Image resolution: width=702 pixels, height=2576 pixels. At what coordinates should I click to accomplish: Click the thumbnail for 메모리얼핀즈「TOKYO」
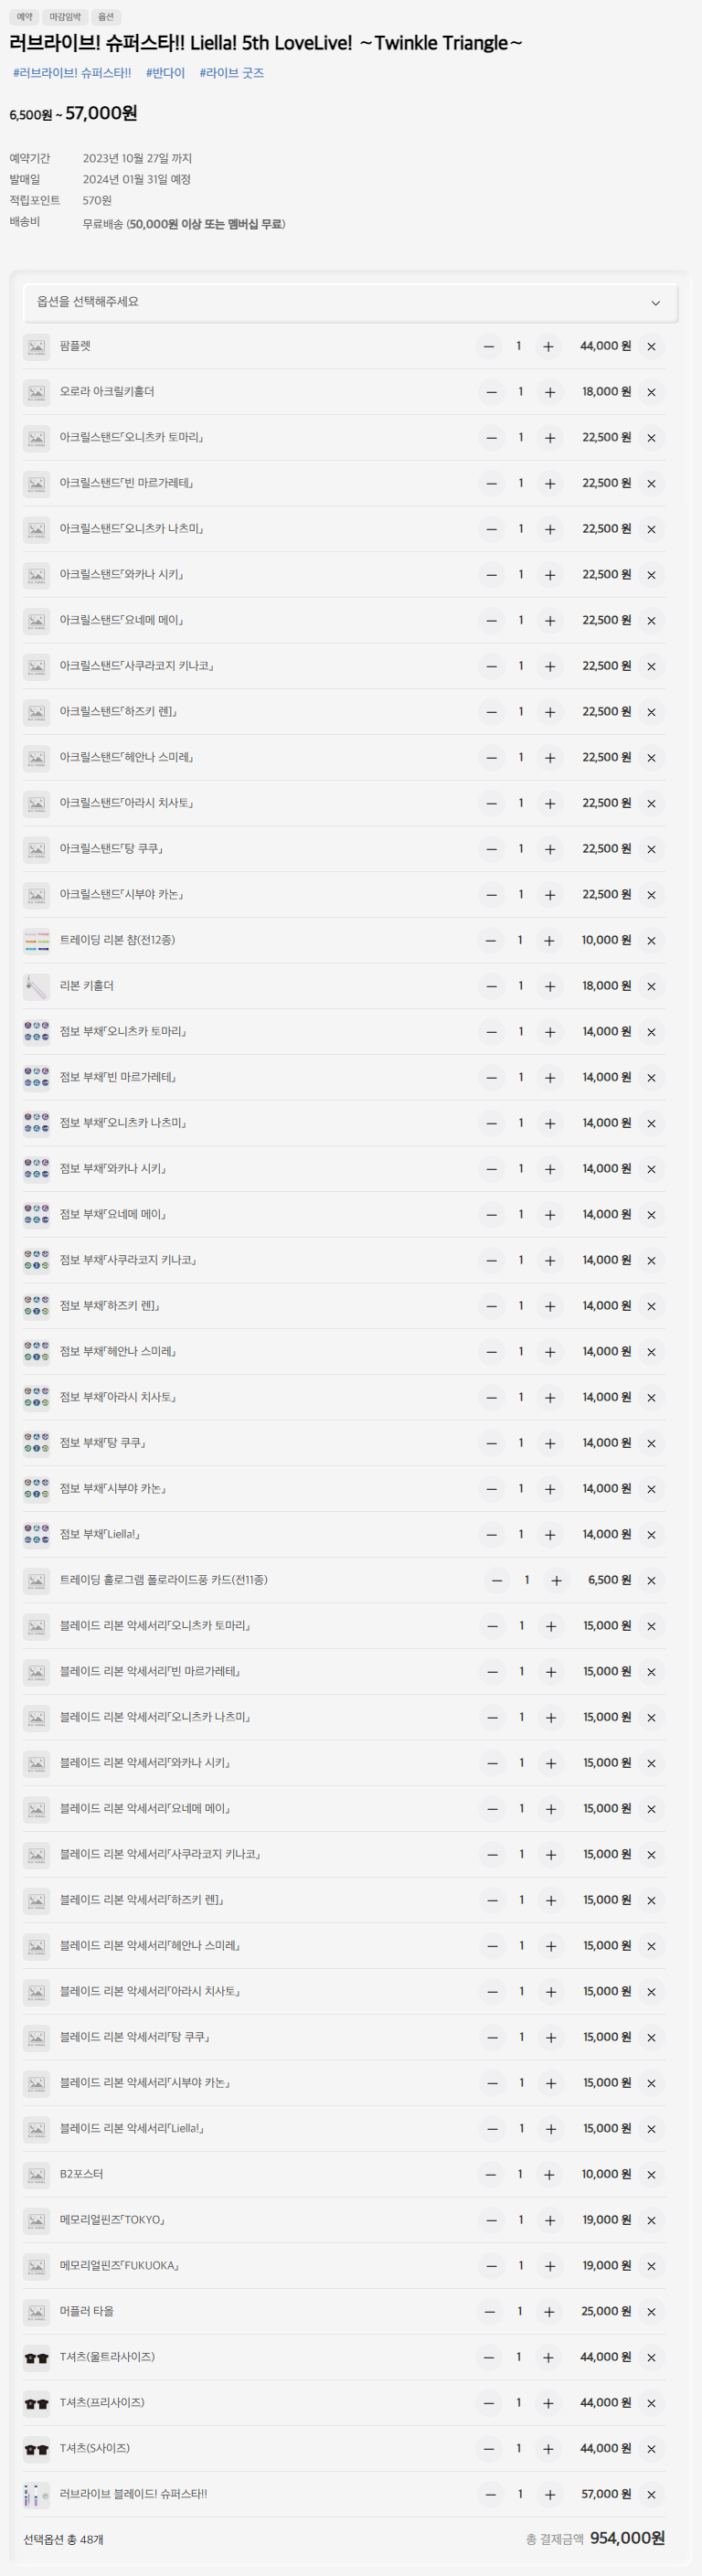coord(36,2220)
